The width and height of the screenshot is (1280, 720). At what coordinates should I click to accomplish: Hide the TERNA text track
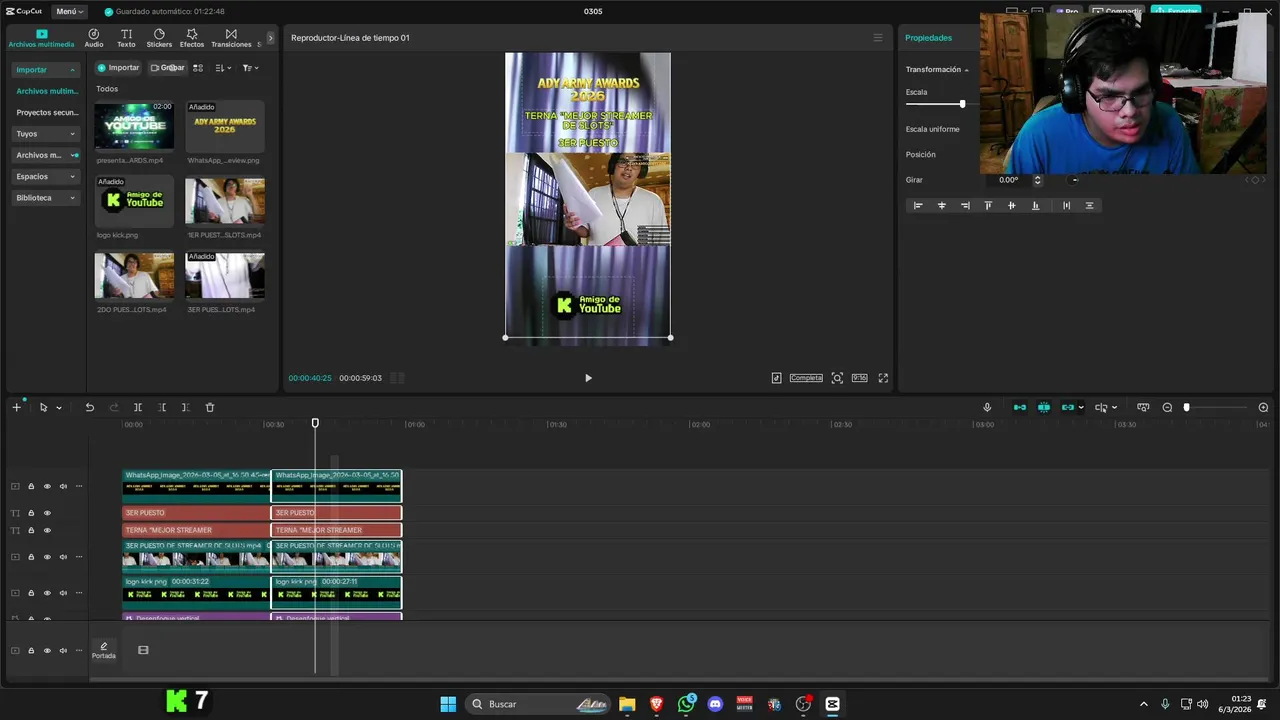(47, 530)
